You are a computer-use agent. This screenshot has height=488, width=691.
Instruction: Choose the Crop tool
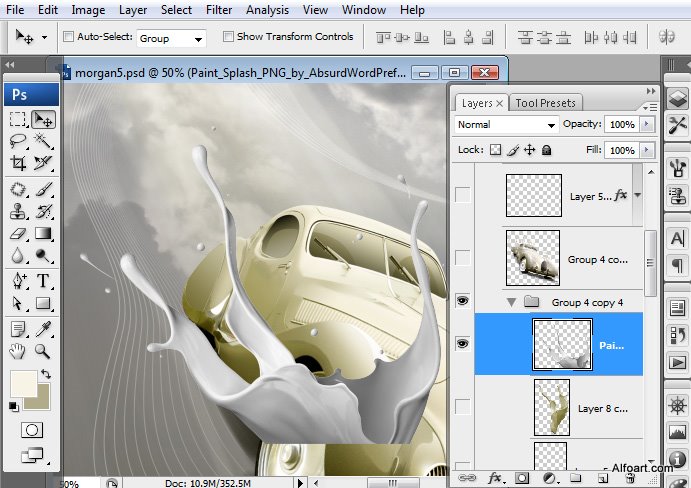pyautogui.click(x=18, y=163)
